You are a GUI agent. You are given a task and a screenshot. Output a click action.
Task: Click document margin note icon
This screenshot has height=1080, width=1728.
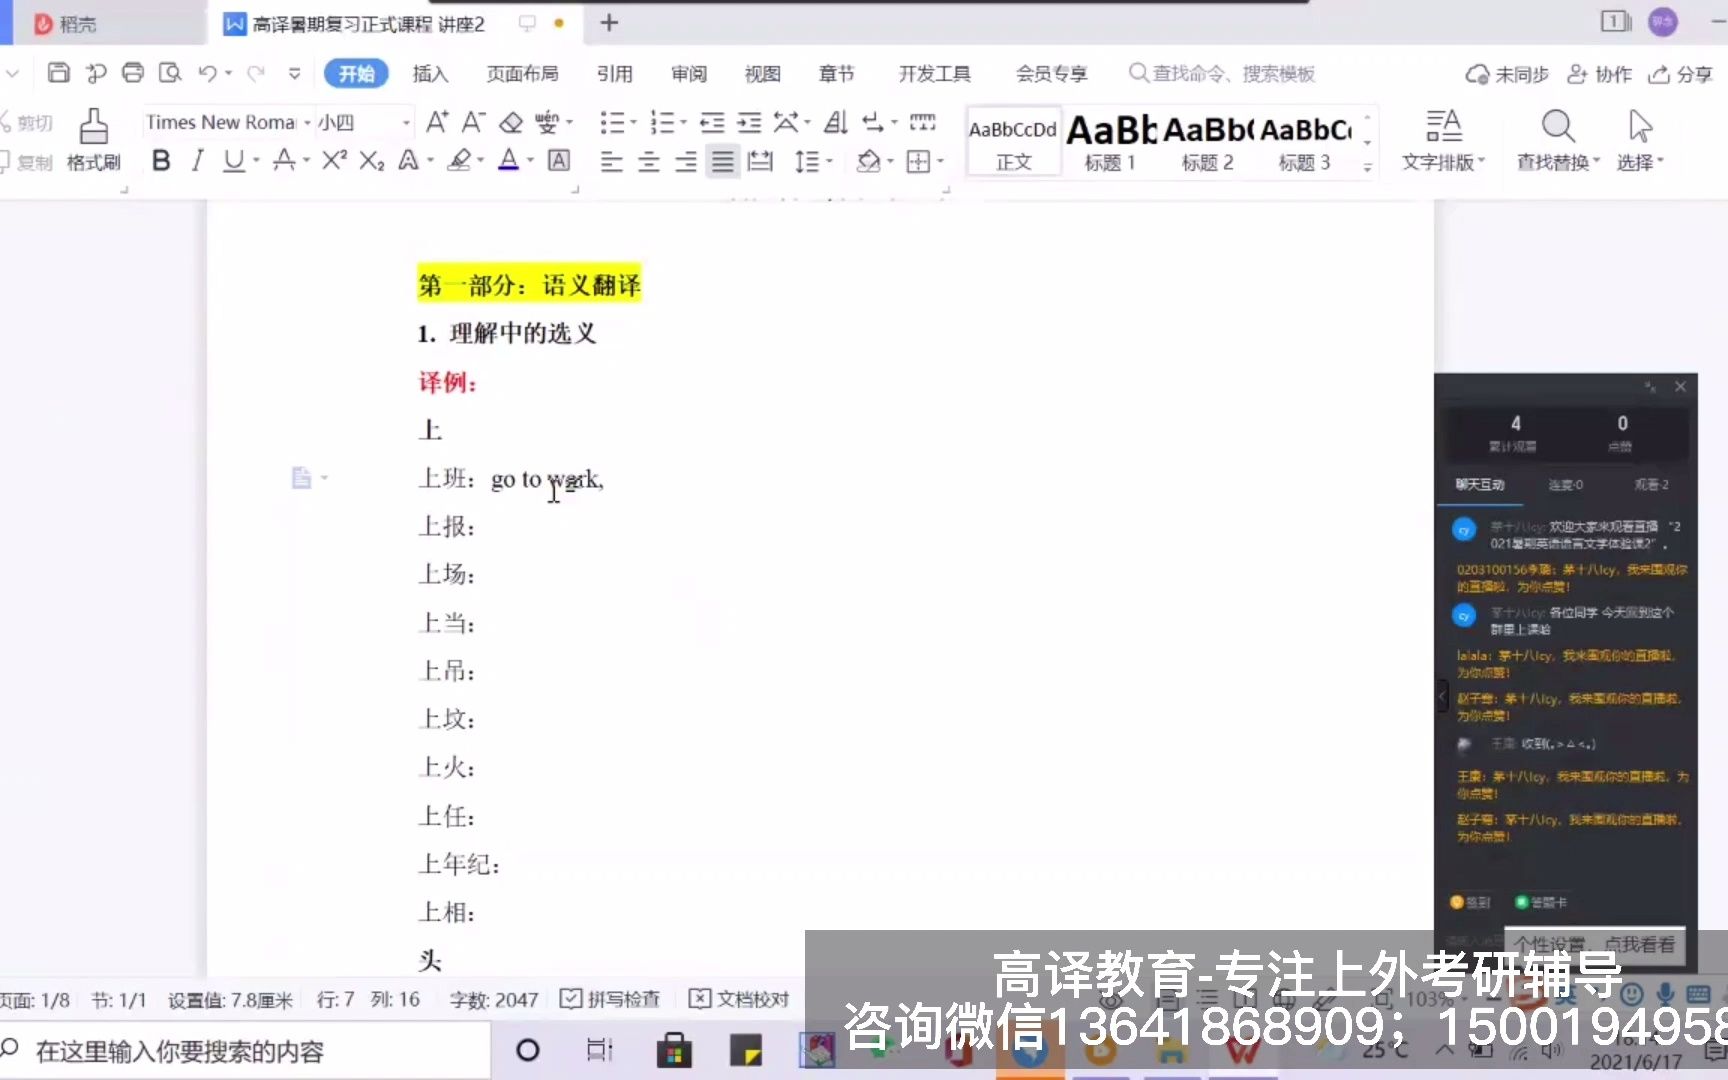pos(301,478)
